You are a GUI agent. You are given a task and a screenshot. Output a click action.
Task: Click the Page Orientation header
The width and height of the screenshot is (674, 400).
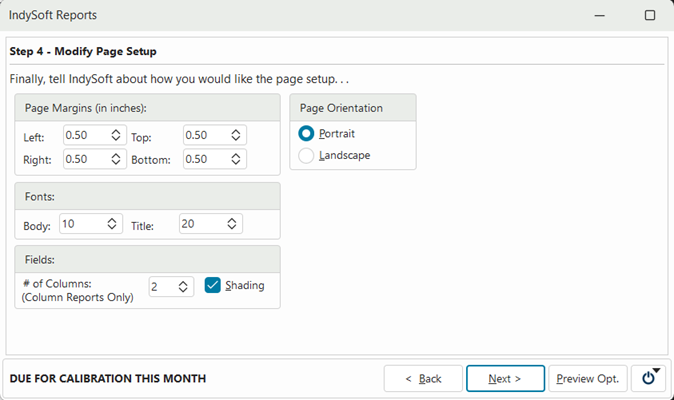pyautogui.click(x=353, y=108)
